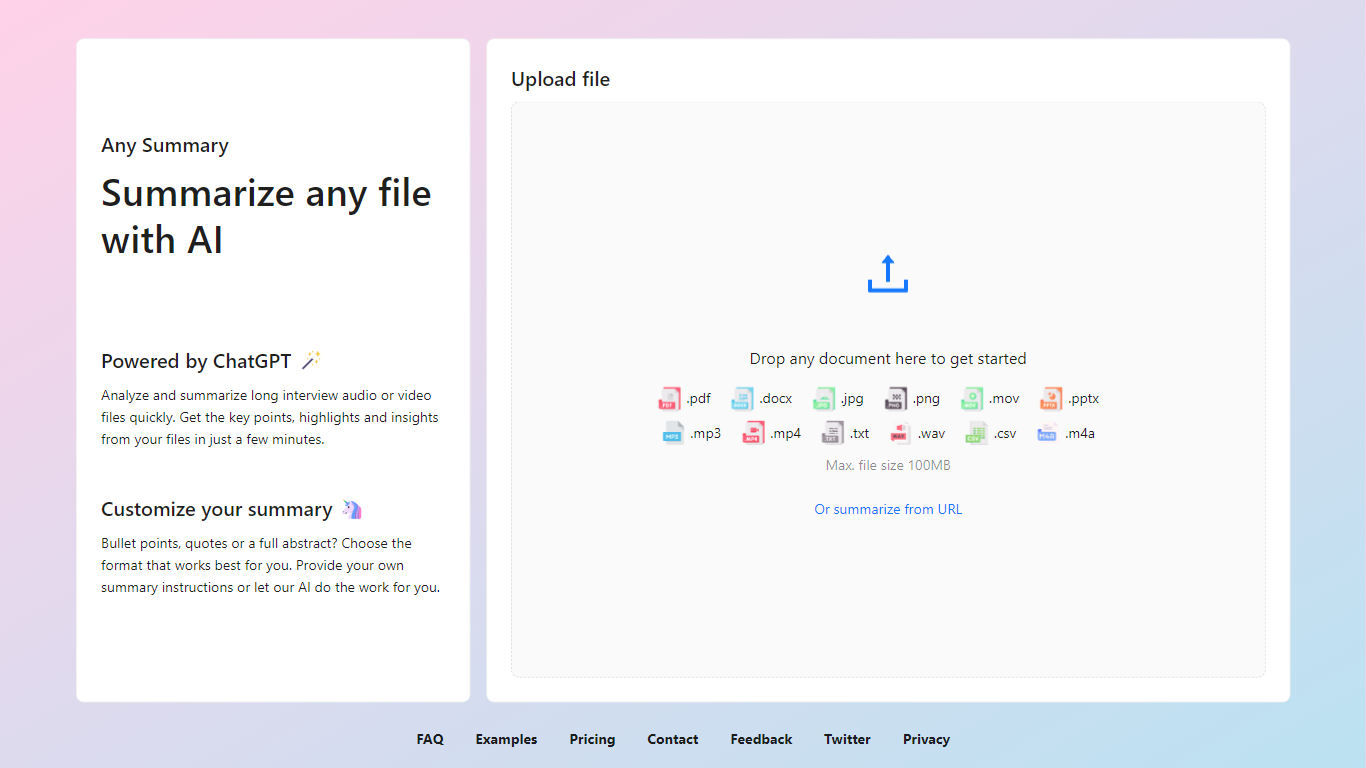Viewport: 1366px width, 768px height.
Task: Click 'Drop any document here' upload area text
Action: pos(888,359)
